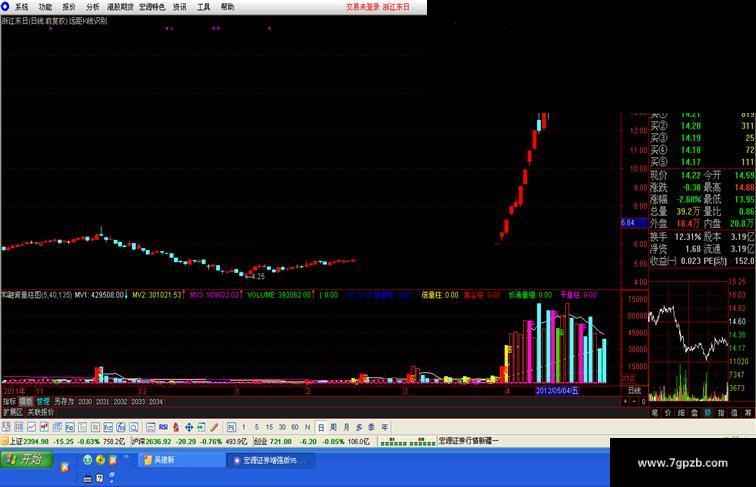Click the 指标 tab below the chart

10,401
